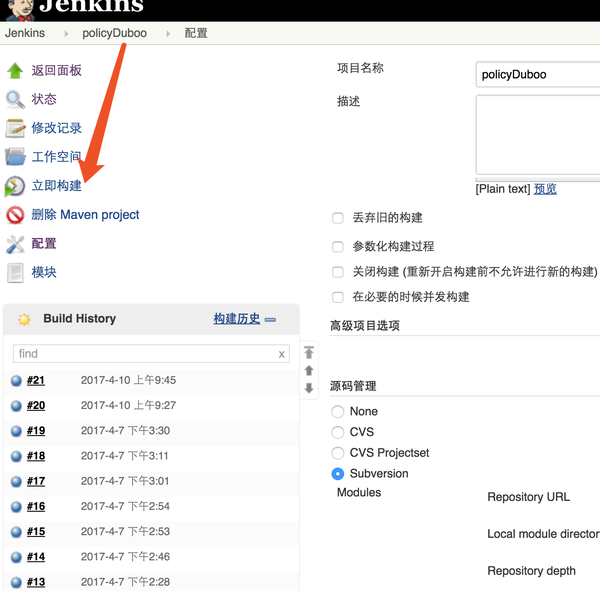Select the Subversion radio button
The width and height of the screenshot is (600, 591).
(338, 474)
